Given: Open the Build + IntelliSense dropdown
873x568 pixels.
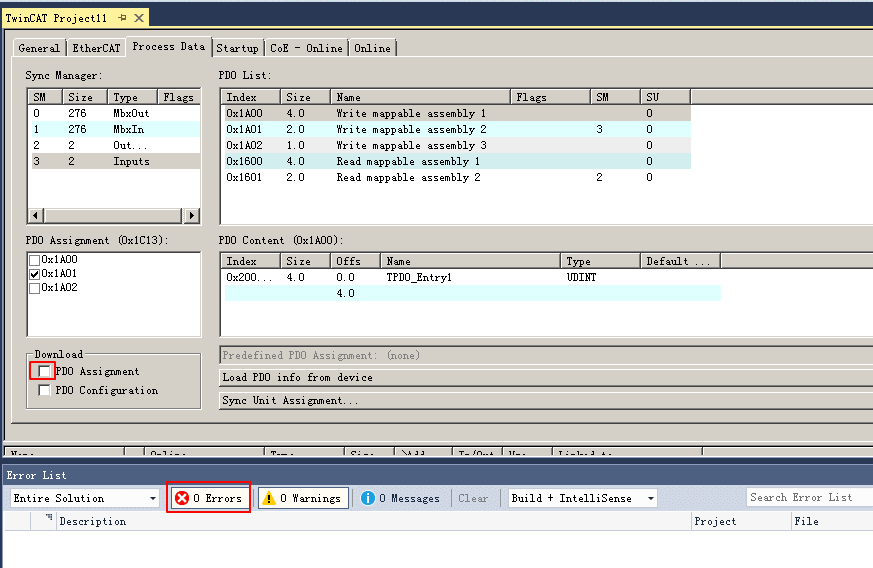Looking at the screenshot, I should click(x=650, y=498).
